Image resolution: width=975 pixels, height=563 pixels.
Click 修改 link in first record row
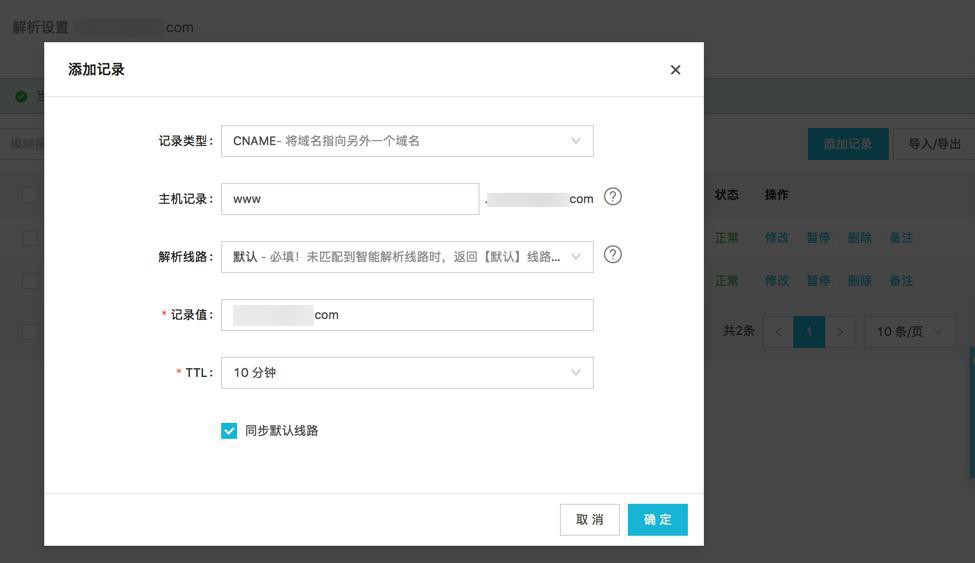[x=777, y=238]
